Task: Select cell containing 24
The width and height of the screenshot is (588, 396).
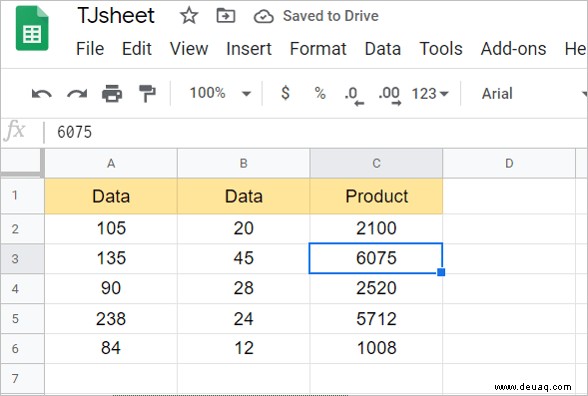Action: (243, 319)
